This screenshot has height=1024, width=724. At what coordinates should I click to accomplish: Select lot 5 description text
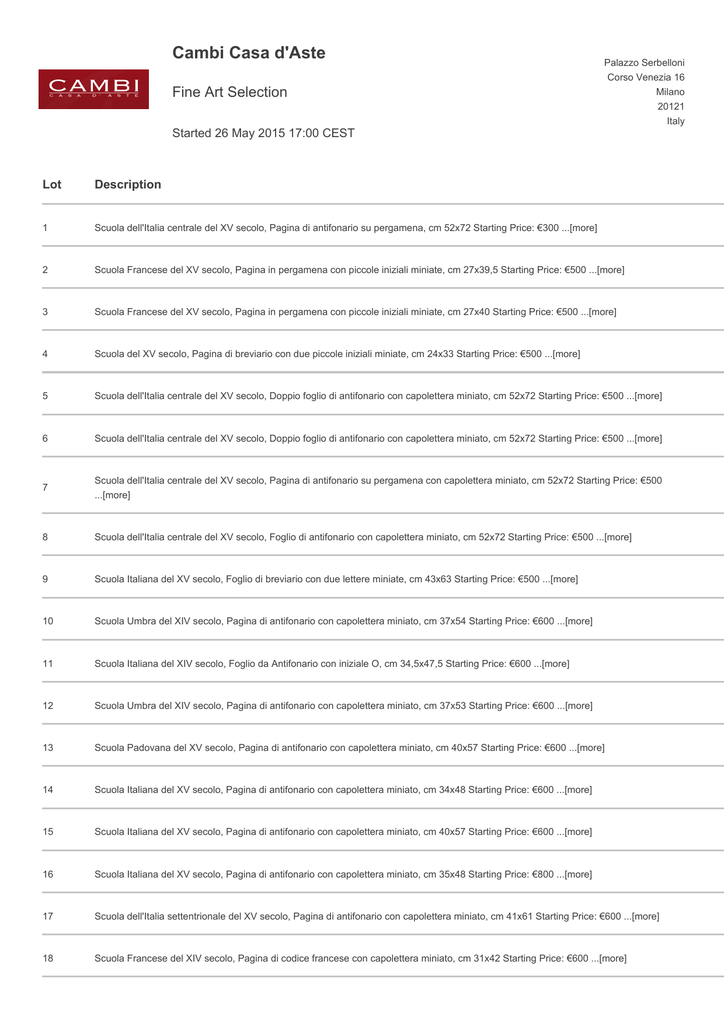[378, 396]
